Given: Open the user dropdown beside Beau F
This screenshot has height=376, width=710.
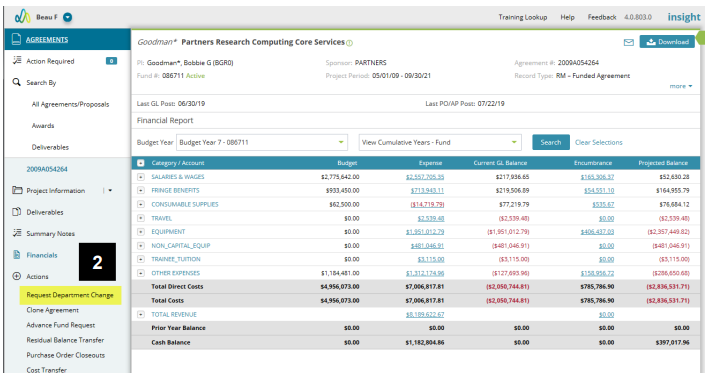Looking at the screenshot, I should [67, 17].
